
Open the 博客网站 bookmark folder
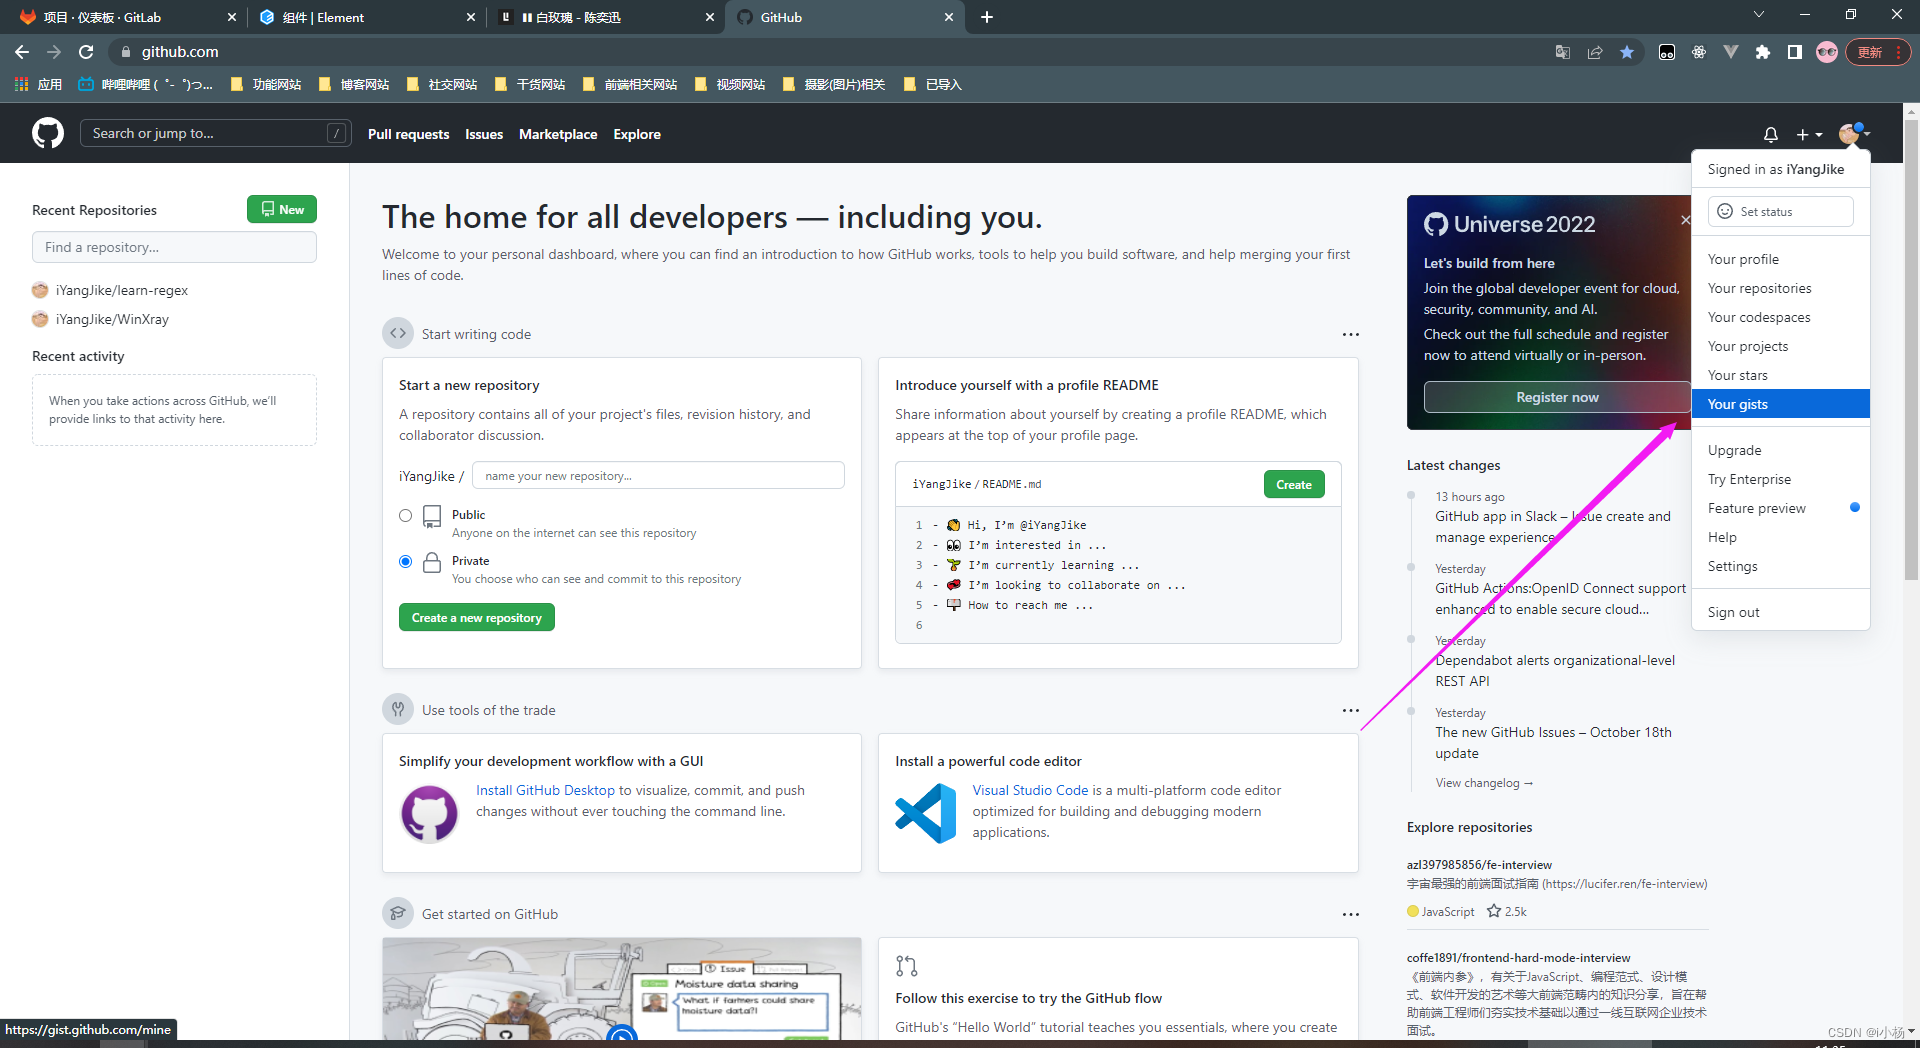coord(354,85)
